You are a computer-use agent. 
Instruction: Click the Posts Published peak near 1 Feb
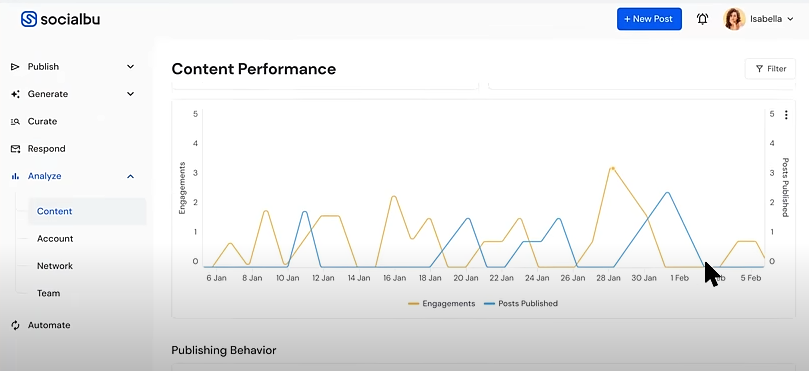pyautogui.click(x=668, y=193)
